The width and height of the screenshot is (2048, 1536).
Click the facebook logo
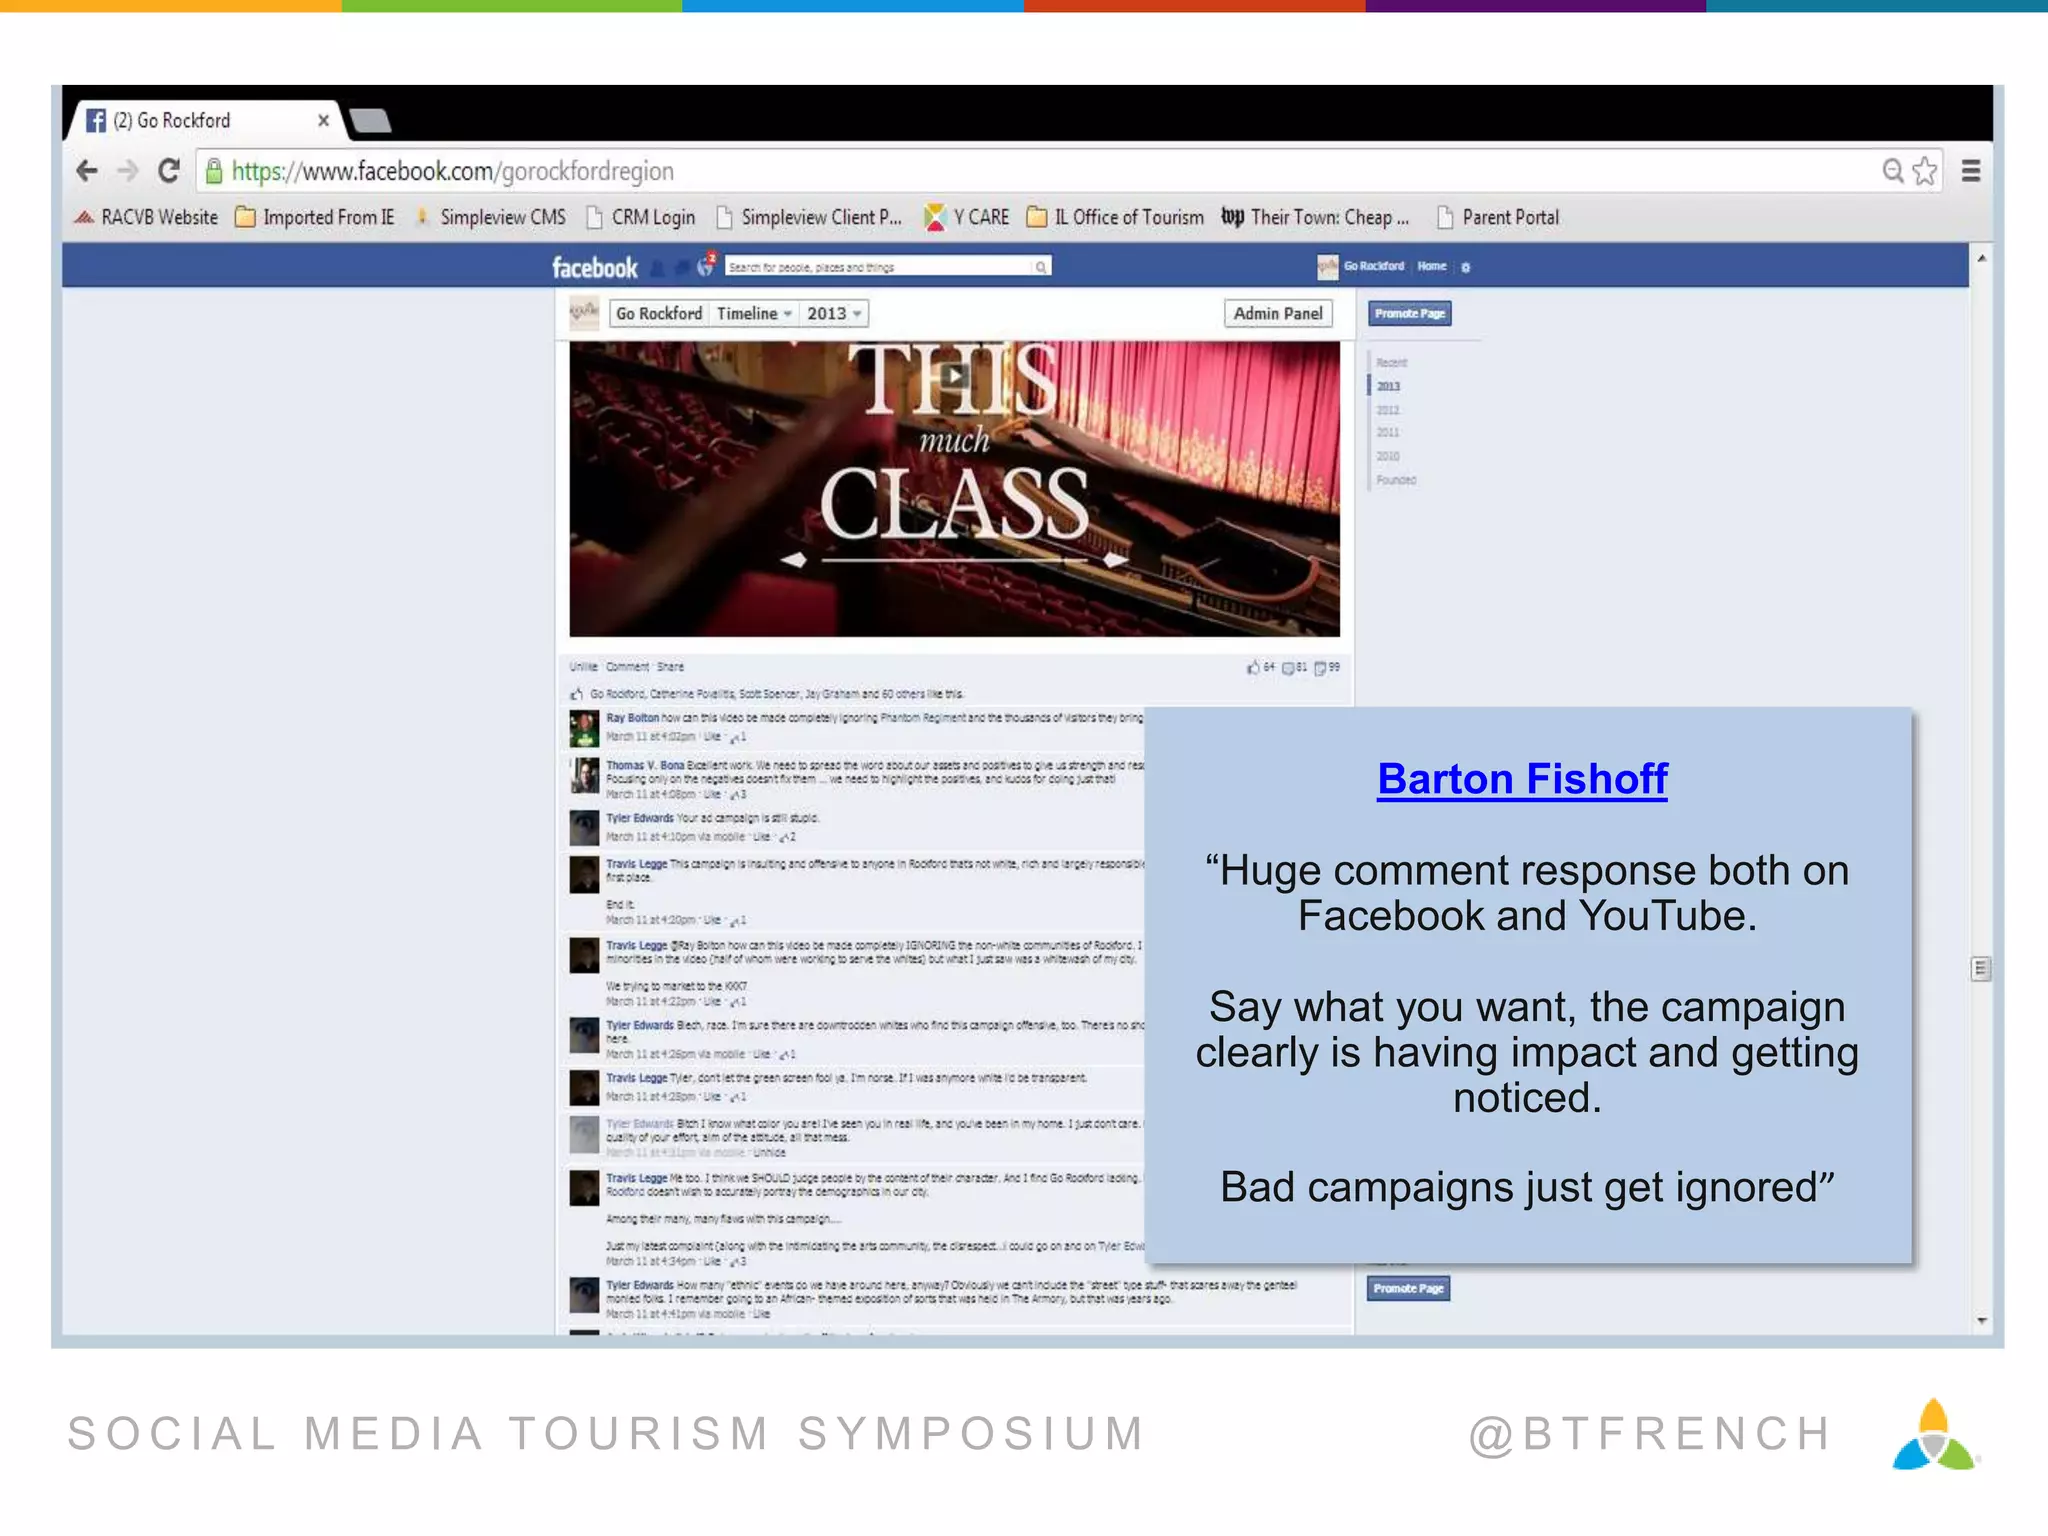point(595,267)
